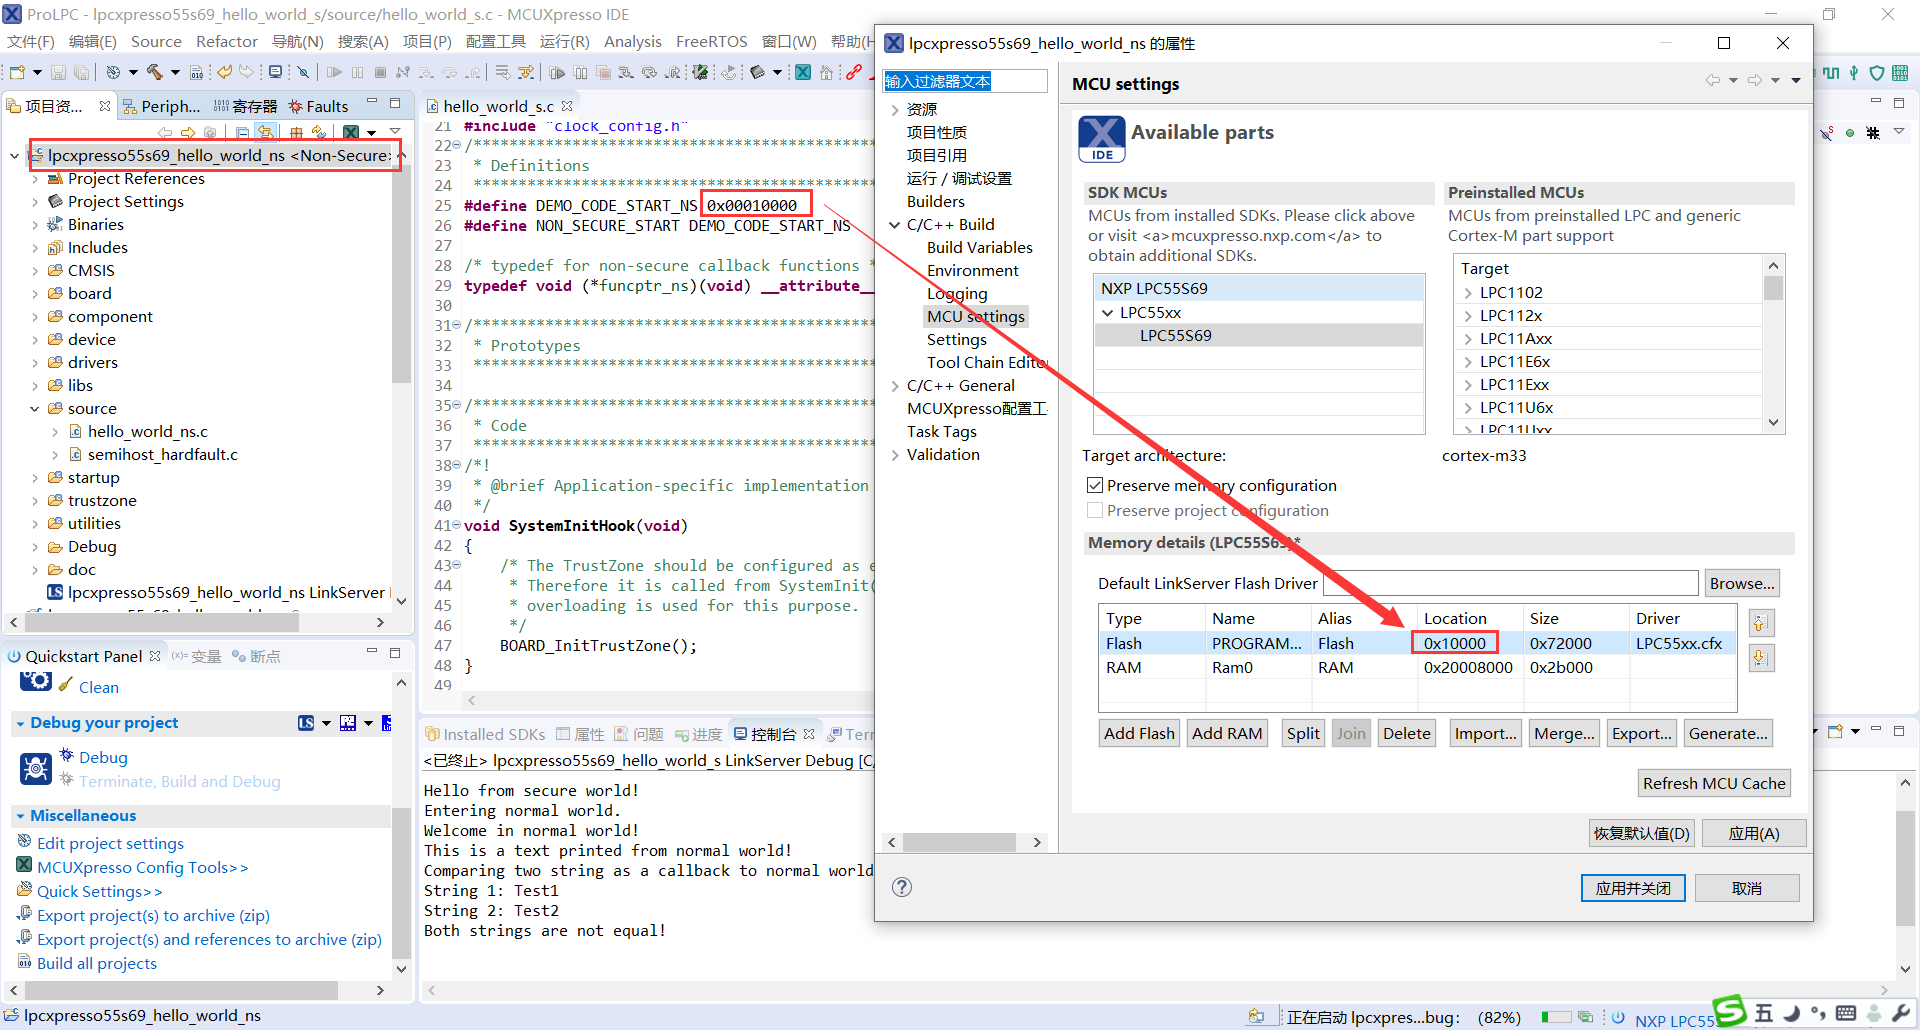Click the Save icon in the main toolbar

click(x=58, y=72)
